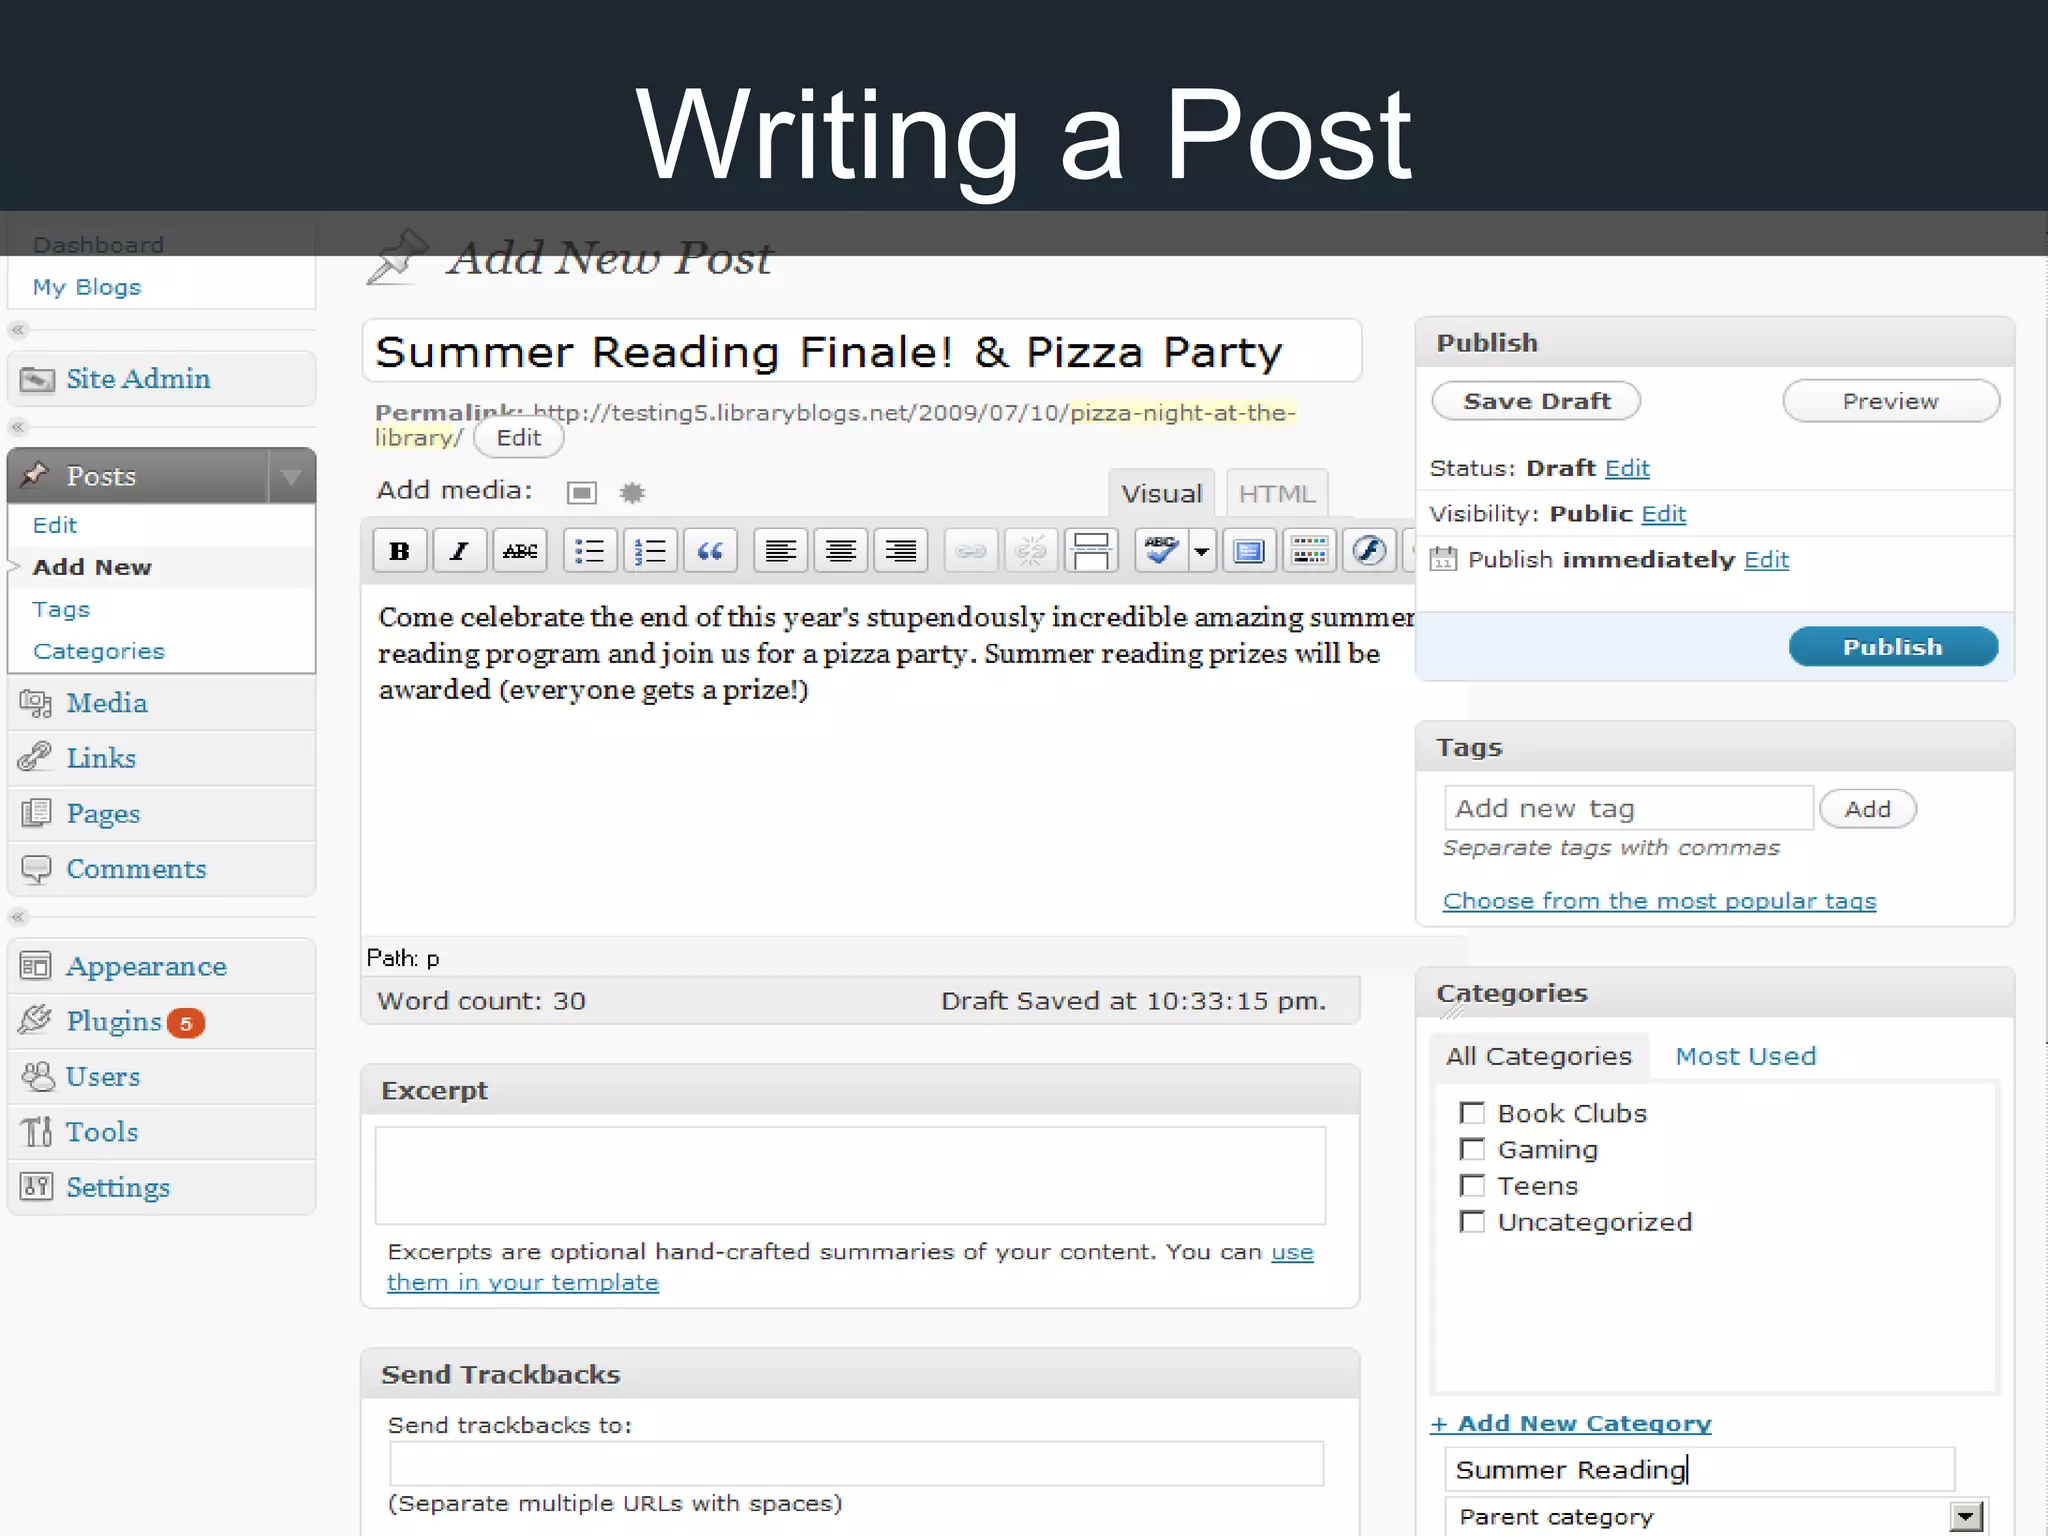Choose from the most popular tags
The width and height of the screenshot is (2048, 1536).
point(1660,901)
